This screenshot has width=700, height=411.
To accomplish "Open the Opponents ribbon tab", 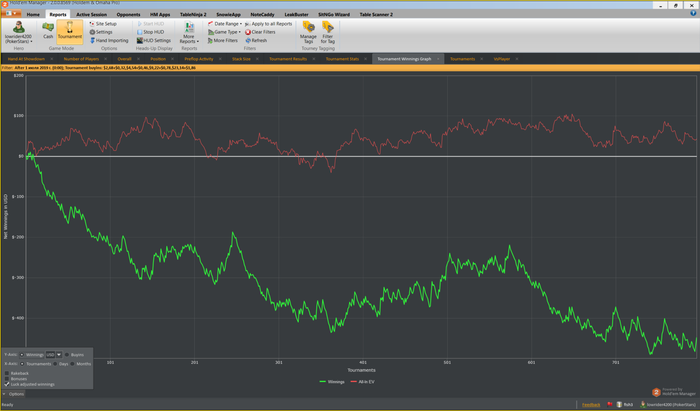I will [x=128, y=14].
